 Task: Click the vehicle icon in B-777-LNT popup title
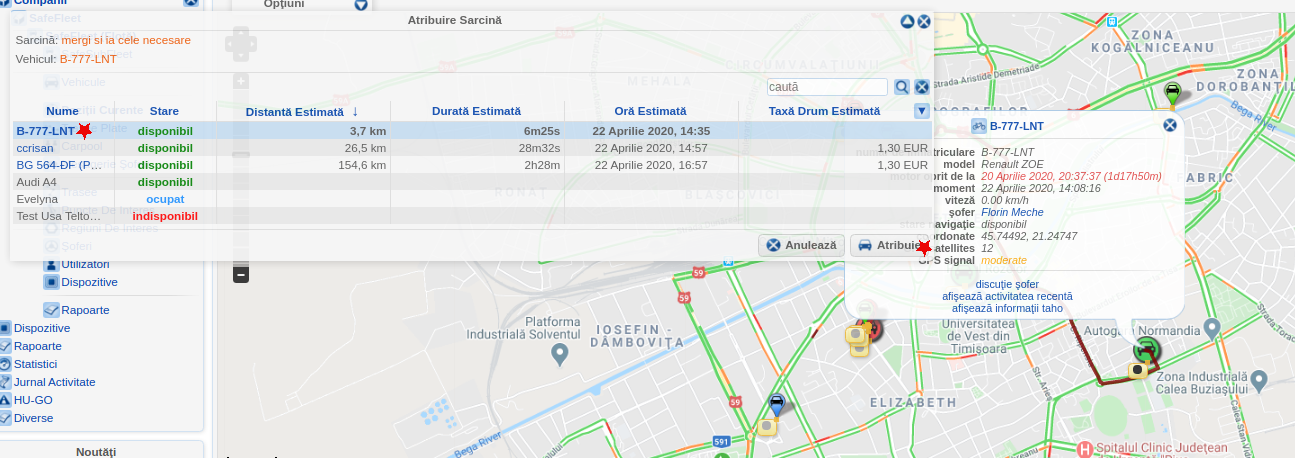point(979,126)
